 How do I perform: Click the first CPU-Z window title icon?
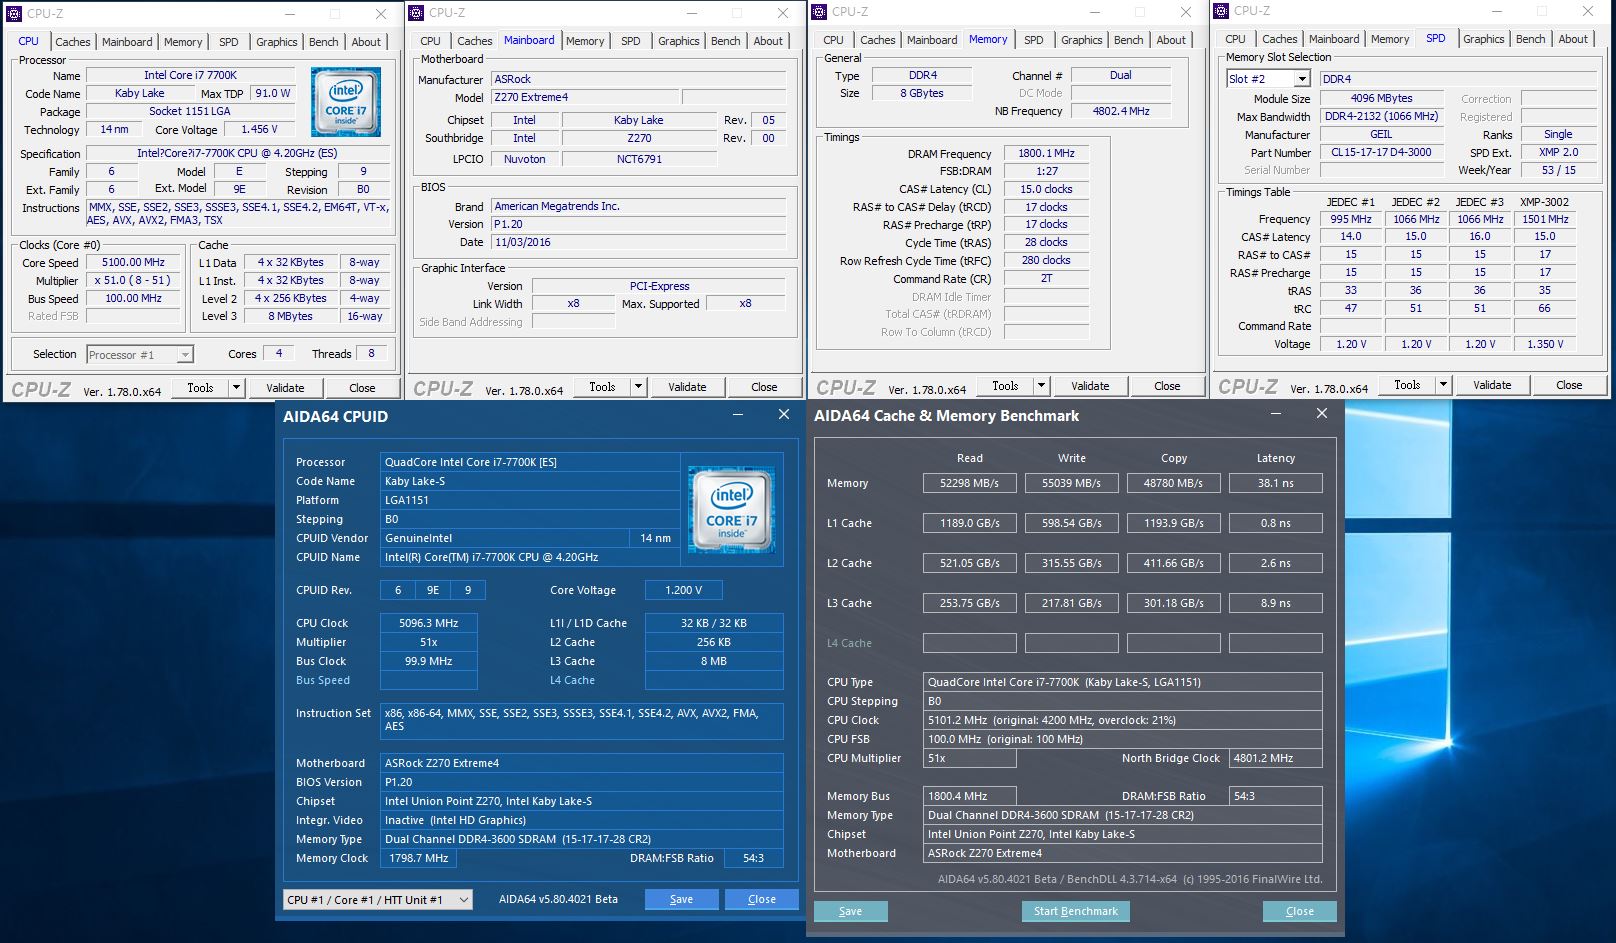click(x=14, y=14)
